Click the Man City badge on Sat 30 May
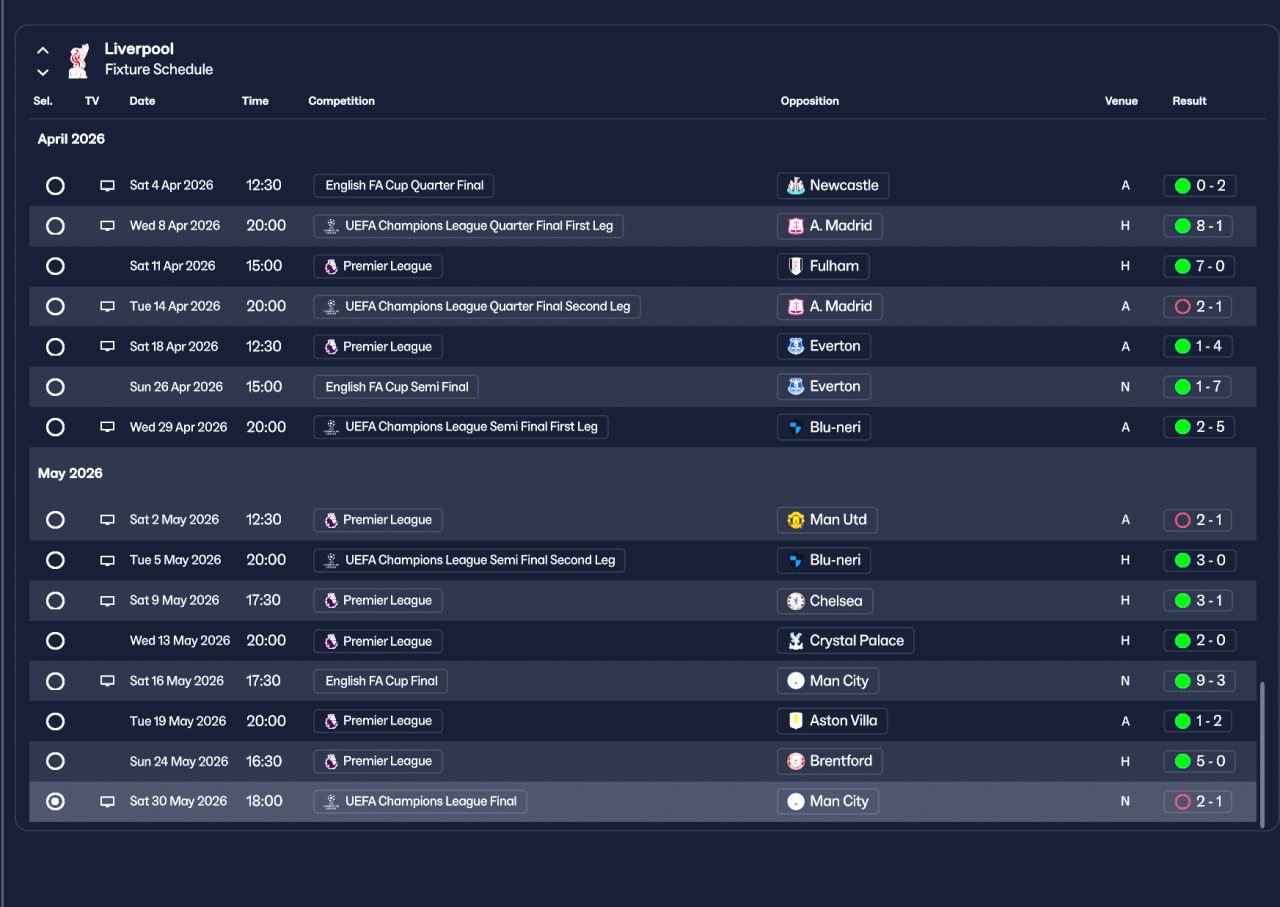The width and height of the screenshot is (1280, 907). (796, 802)
